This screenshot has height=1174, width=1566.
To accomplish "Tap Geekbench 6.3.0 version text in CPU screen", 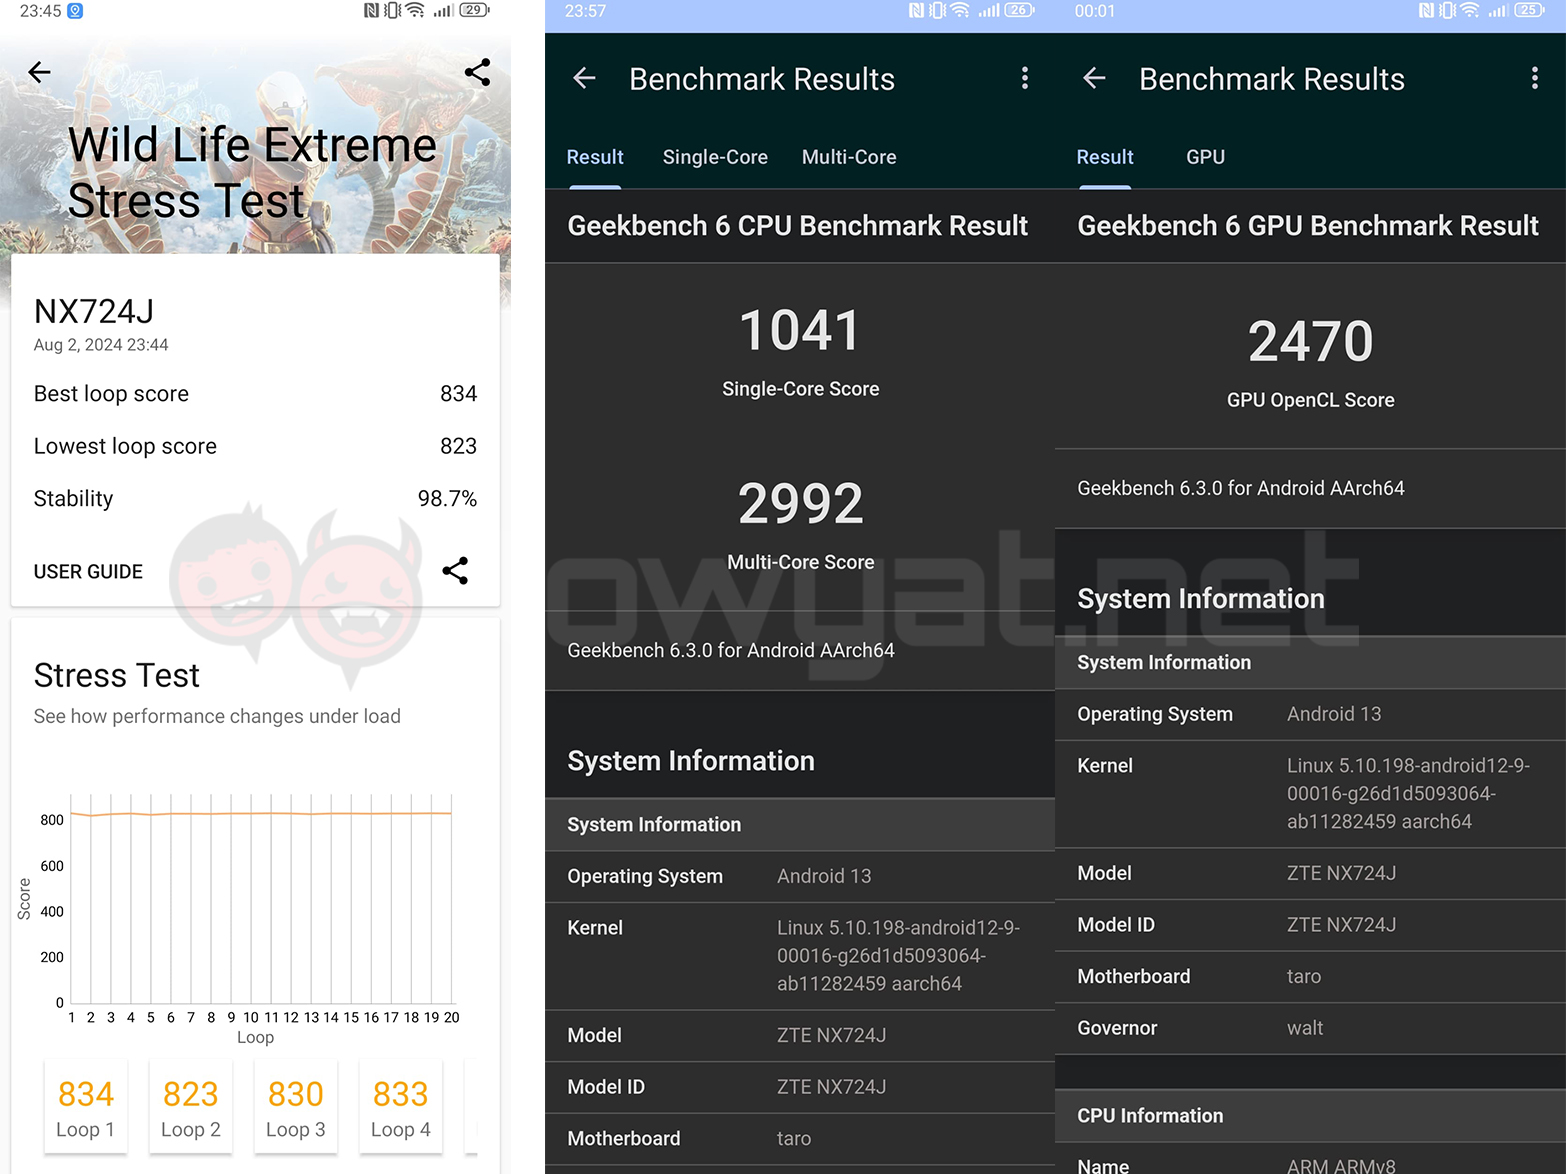I will pyautogui.click(x=731, y=651).
